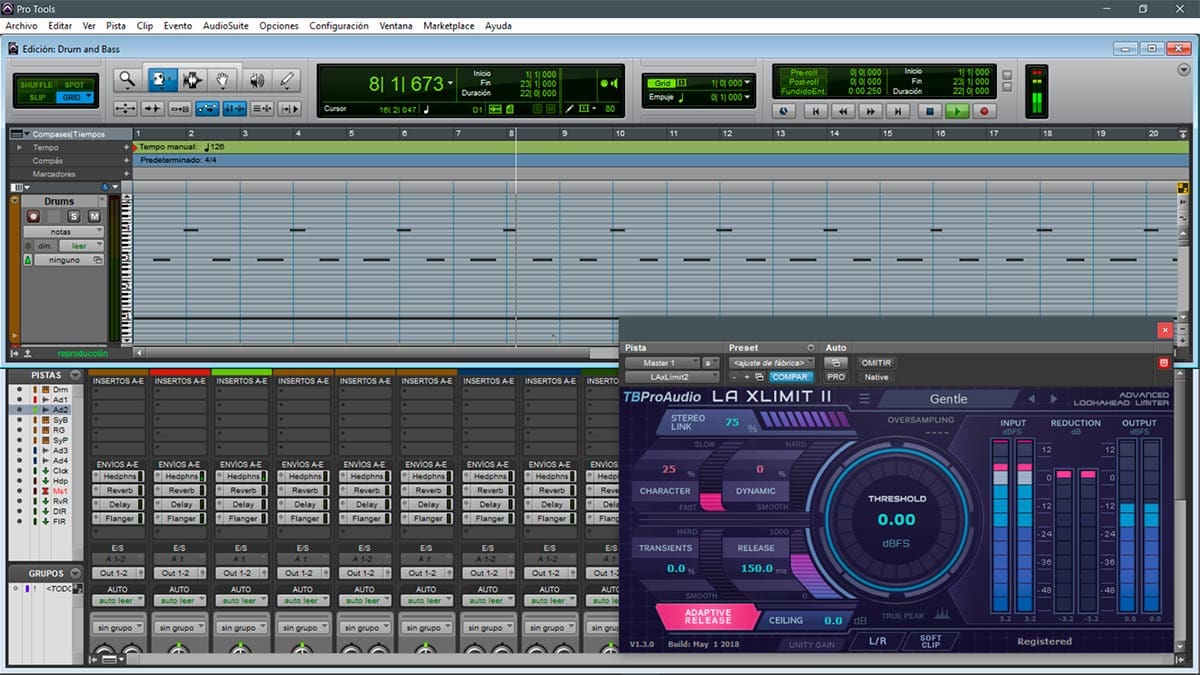
Task: Toggle the Pre-roll button
Action: [803, 72]
